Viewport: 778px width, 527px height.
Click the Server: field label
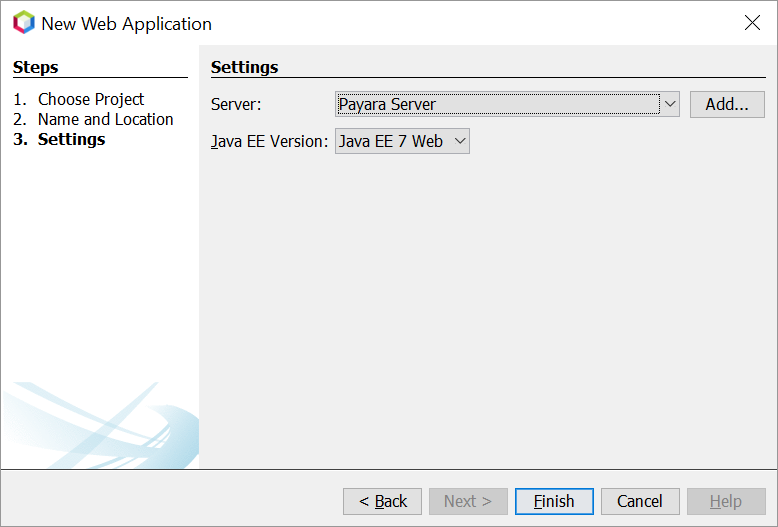pyautogui.click(x=236, y=104)
